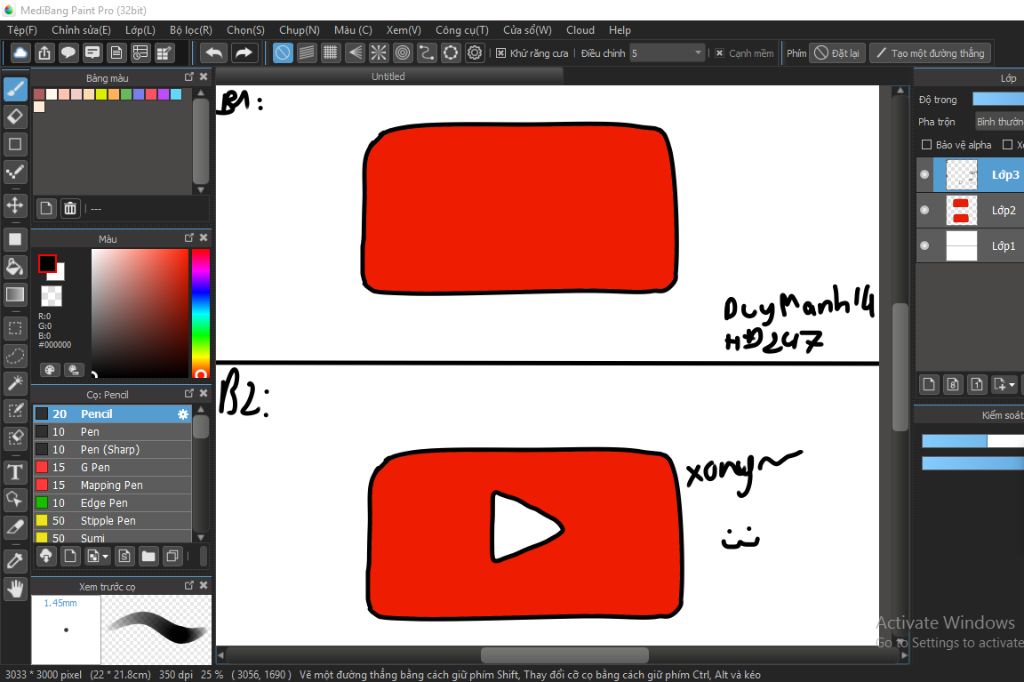Select the Lớp2 layer thumbnail

(961, 210)
